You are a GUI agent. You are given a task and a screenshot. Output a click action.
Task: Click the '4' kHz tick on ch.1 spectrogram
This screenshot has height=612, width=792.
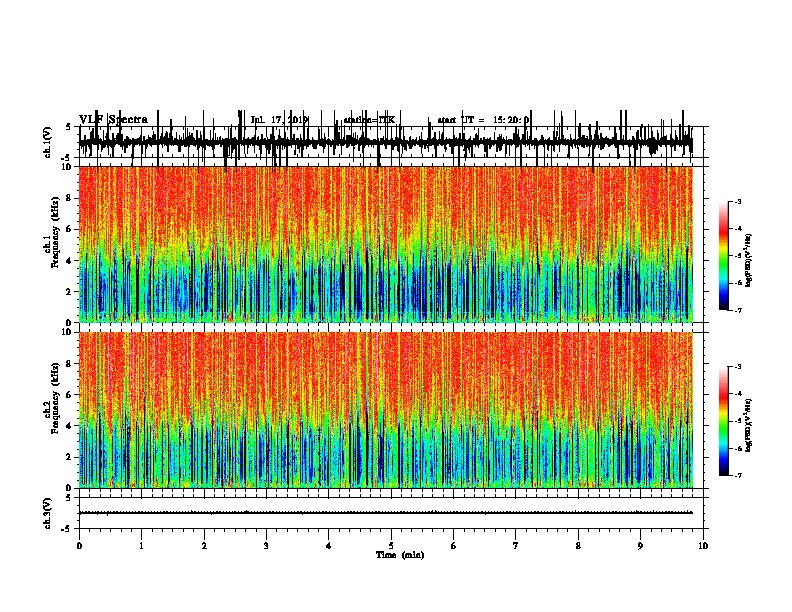click(70, 261)
